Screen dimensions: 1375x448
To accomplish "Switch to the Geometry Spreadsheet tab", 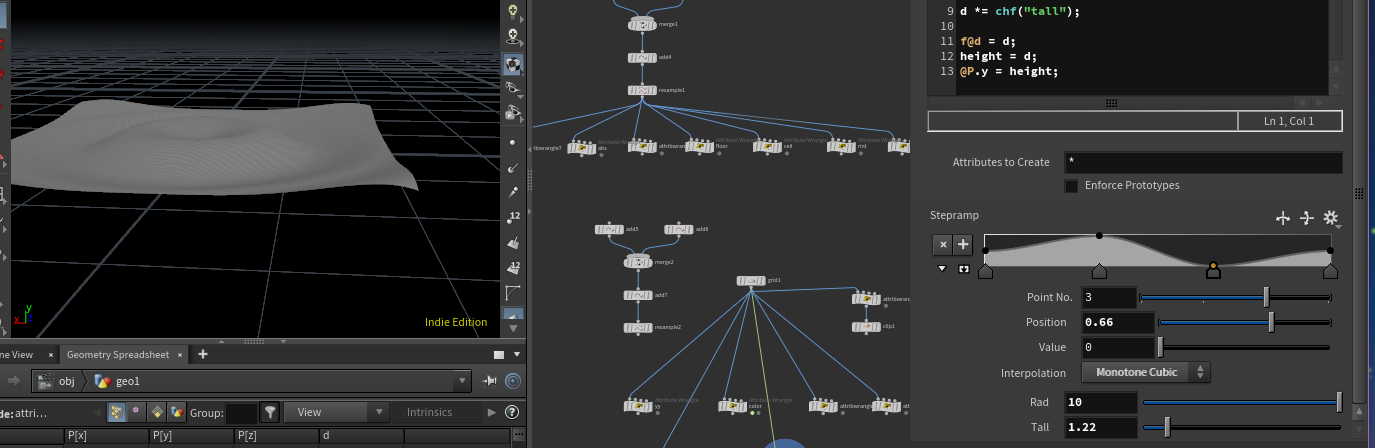I will click(x=118, y=354).
